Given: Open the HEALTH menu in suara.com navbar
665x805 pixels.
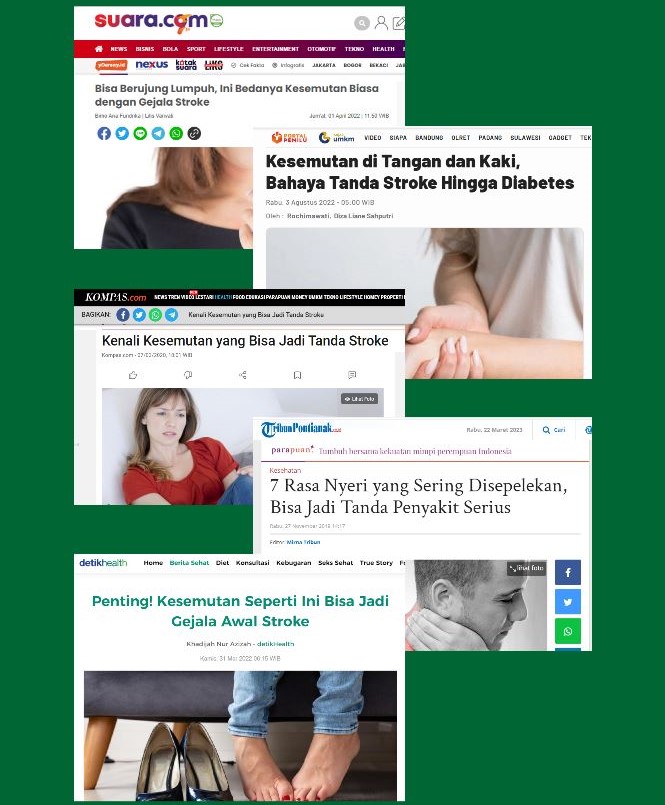Looking at the screenshot, I should tap(383, 49).
